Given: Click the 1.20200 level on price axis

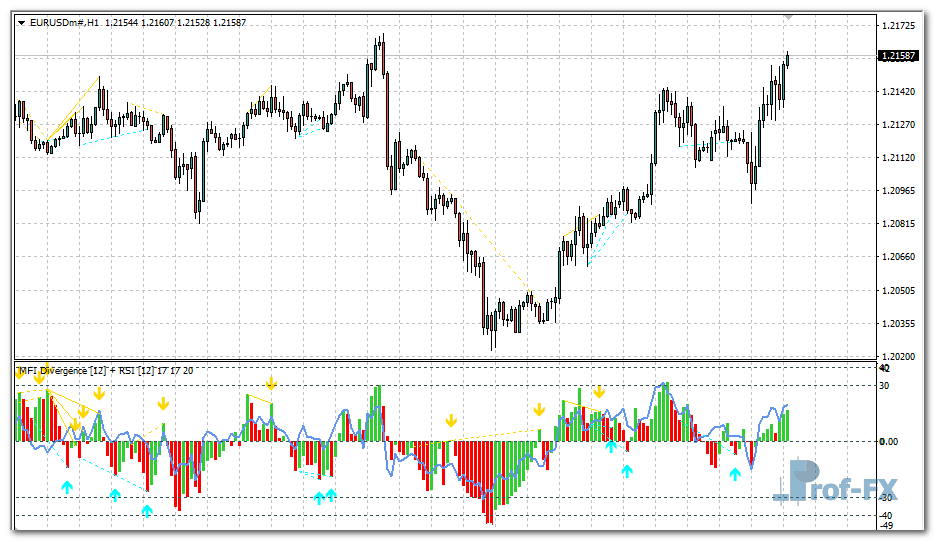Looking at the screenshot, I should pyautogui.click(x=897, y=356).
